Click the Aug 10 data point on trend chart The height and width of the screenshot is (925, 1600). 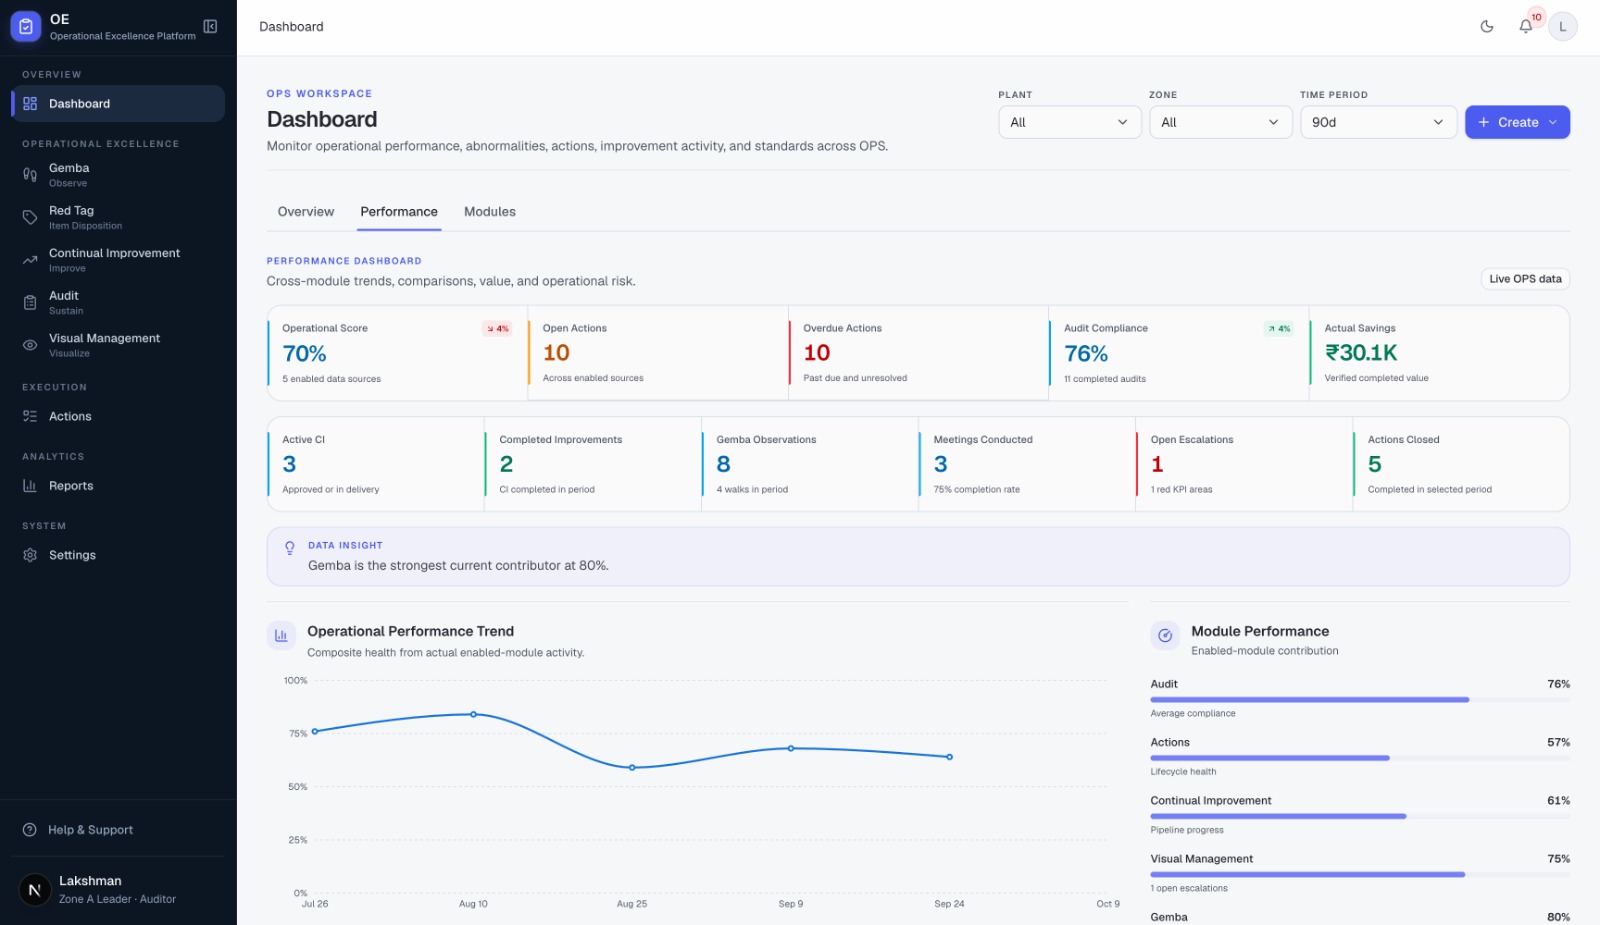click(473, 714)
